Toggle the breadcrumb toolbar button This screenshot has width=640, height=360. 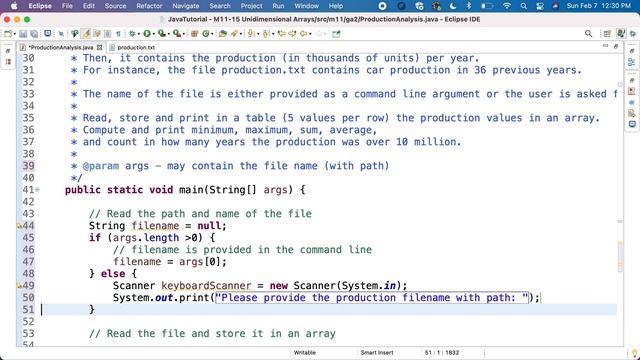tap(75, 34)
